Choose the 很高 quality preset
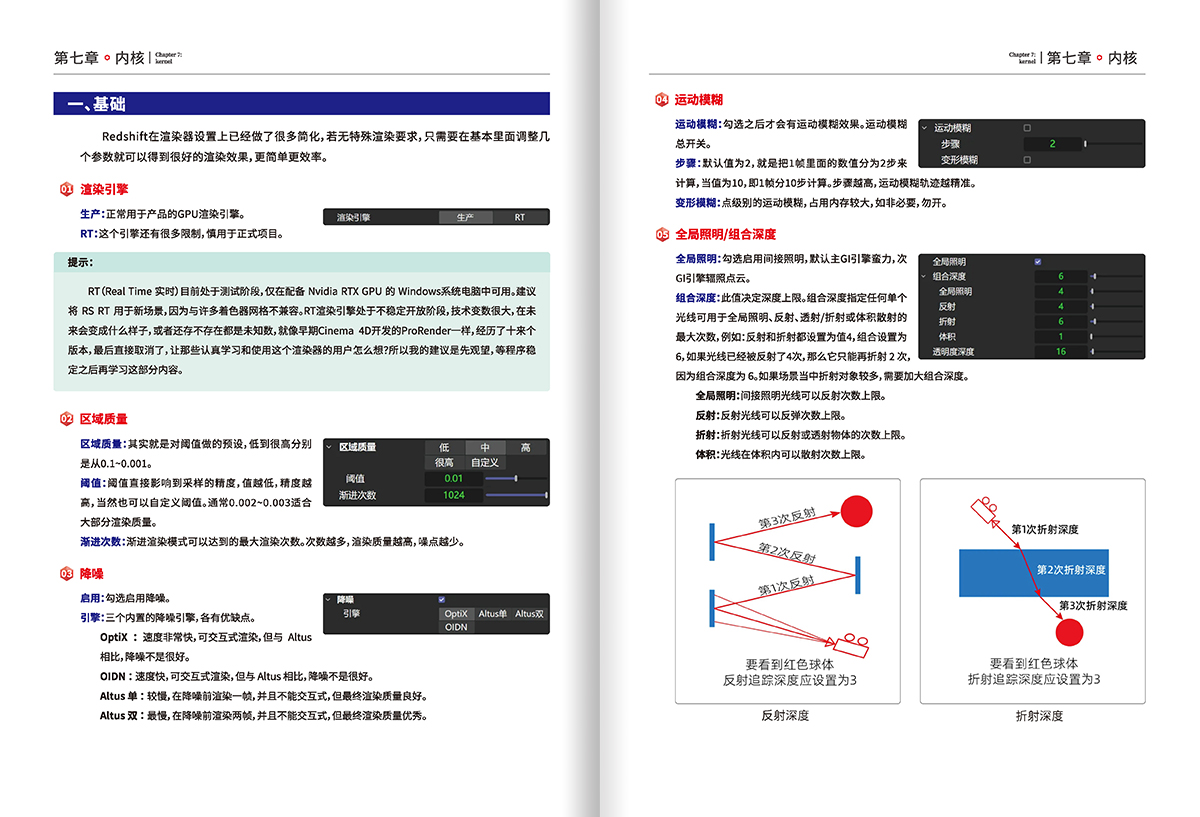Image resolution: width=1200 pixels, height=817 pixels. click(x=444, y=463)
